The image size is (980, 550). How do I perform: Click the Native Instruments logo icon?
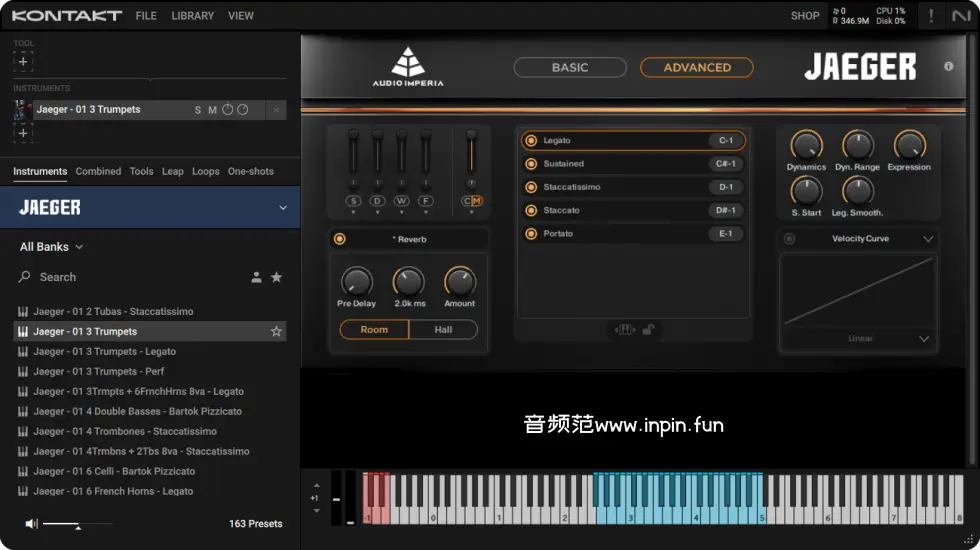coord(961,16)
